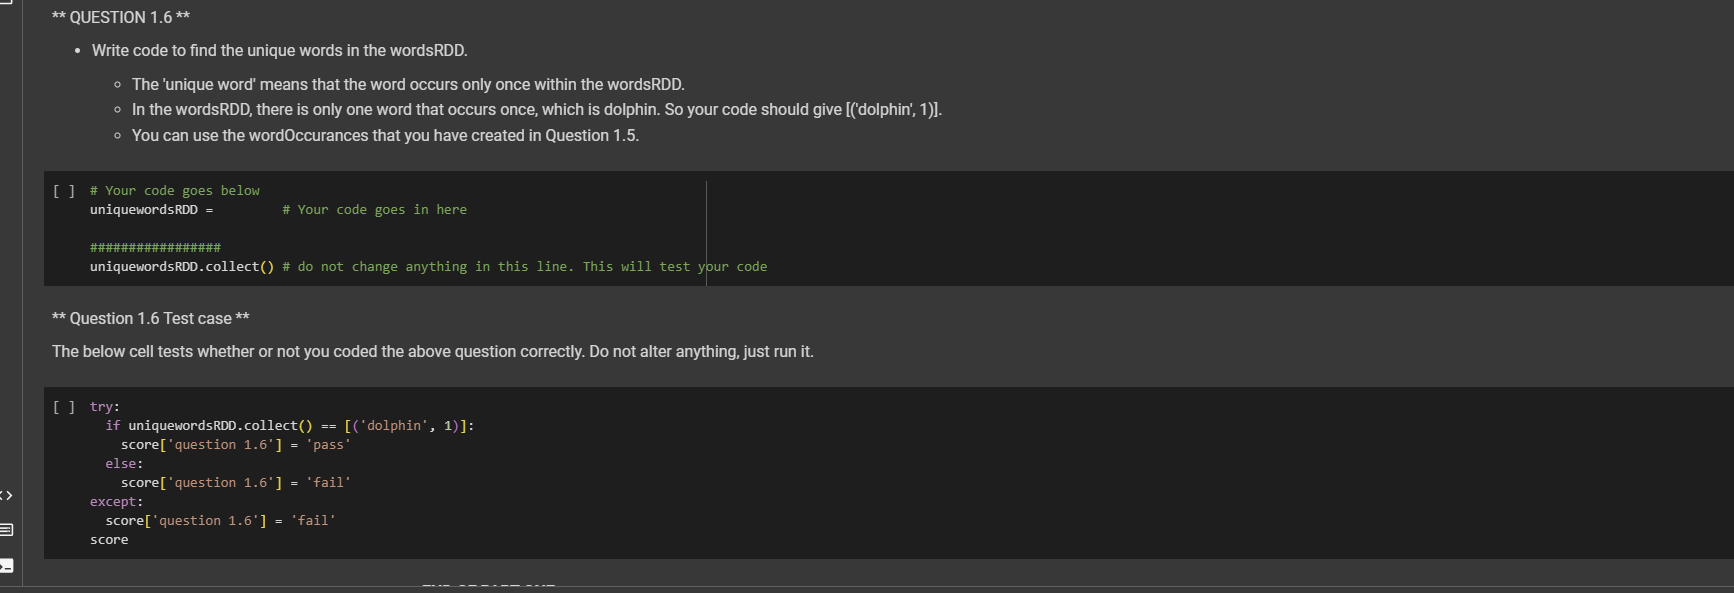Click the try: line in test cell
Image resolution: width=1734 pixels, height=593 pixels.
point(105,406)
